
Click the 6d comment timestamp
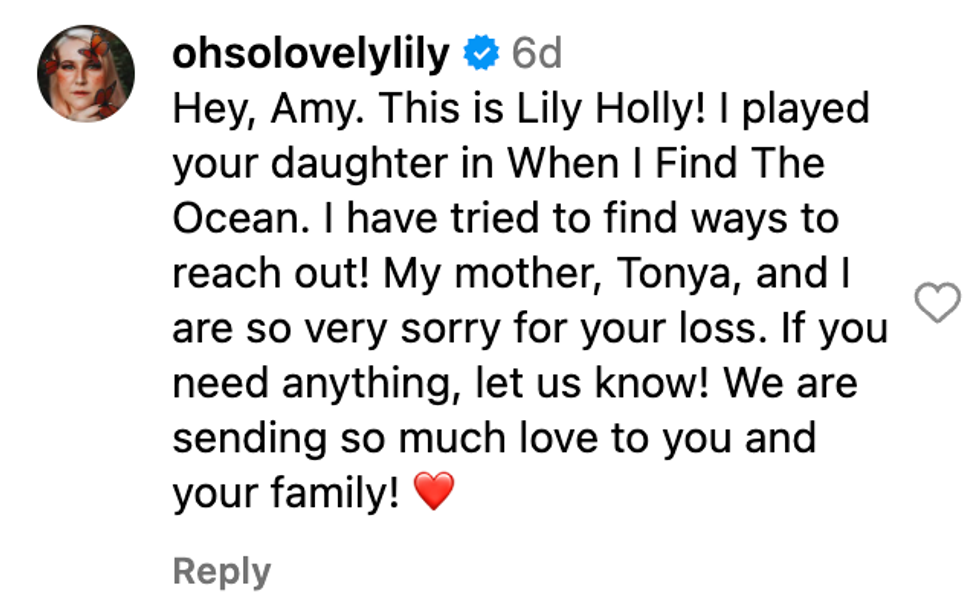pyautogui.click(x=536, y=55)
